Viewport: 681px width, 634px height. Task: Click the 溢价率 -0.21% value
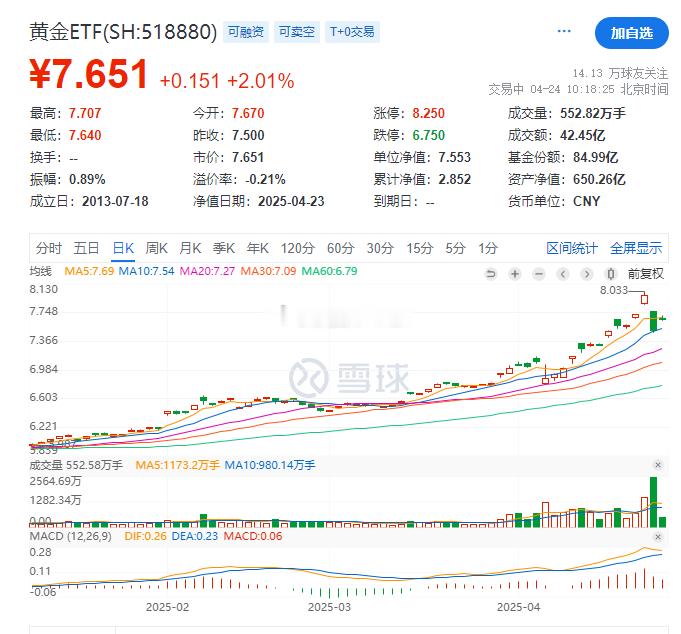coord(265,179)
